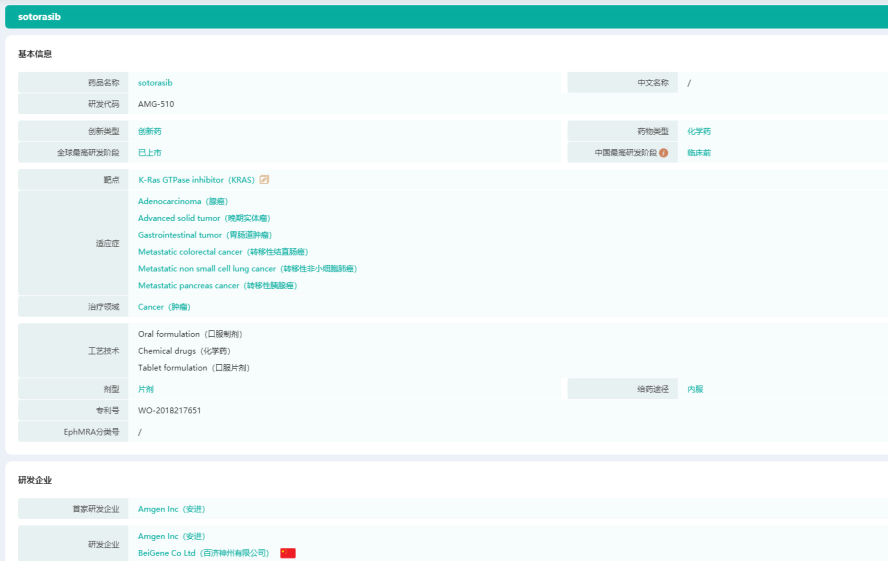Click the EphMRA分类号 field label
The height and width of the screenshot is (561, 888).
click(91, 432)
